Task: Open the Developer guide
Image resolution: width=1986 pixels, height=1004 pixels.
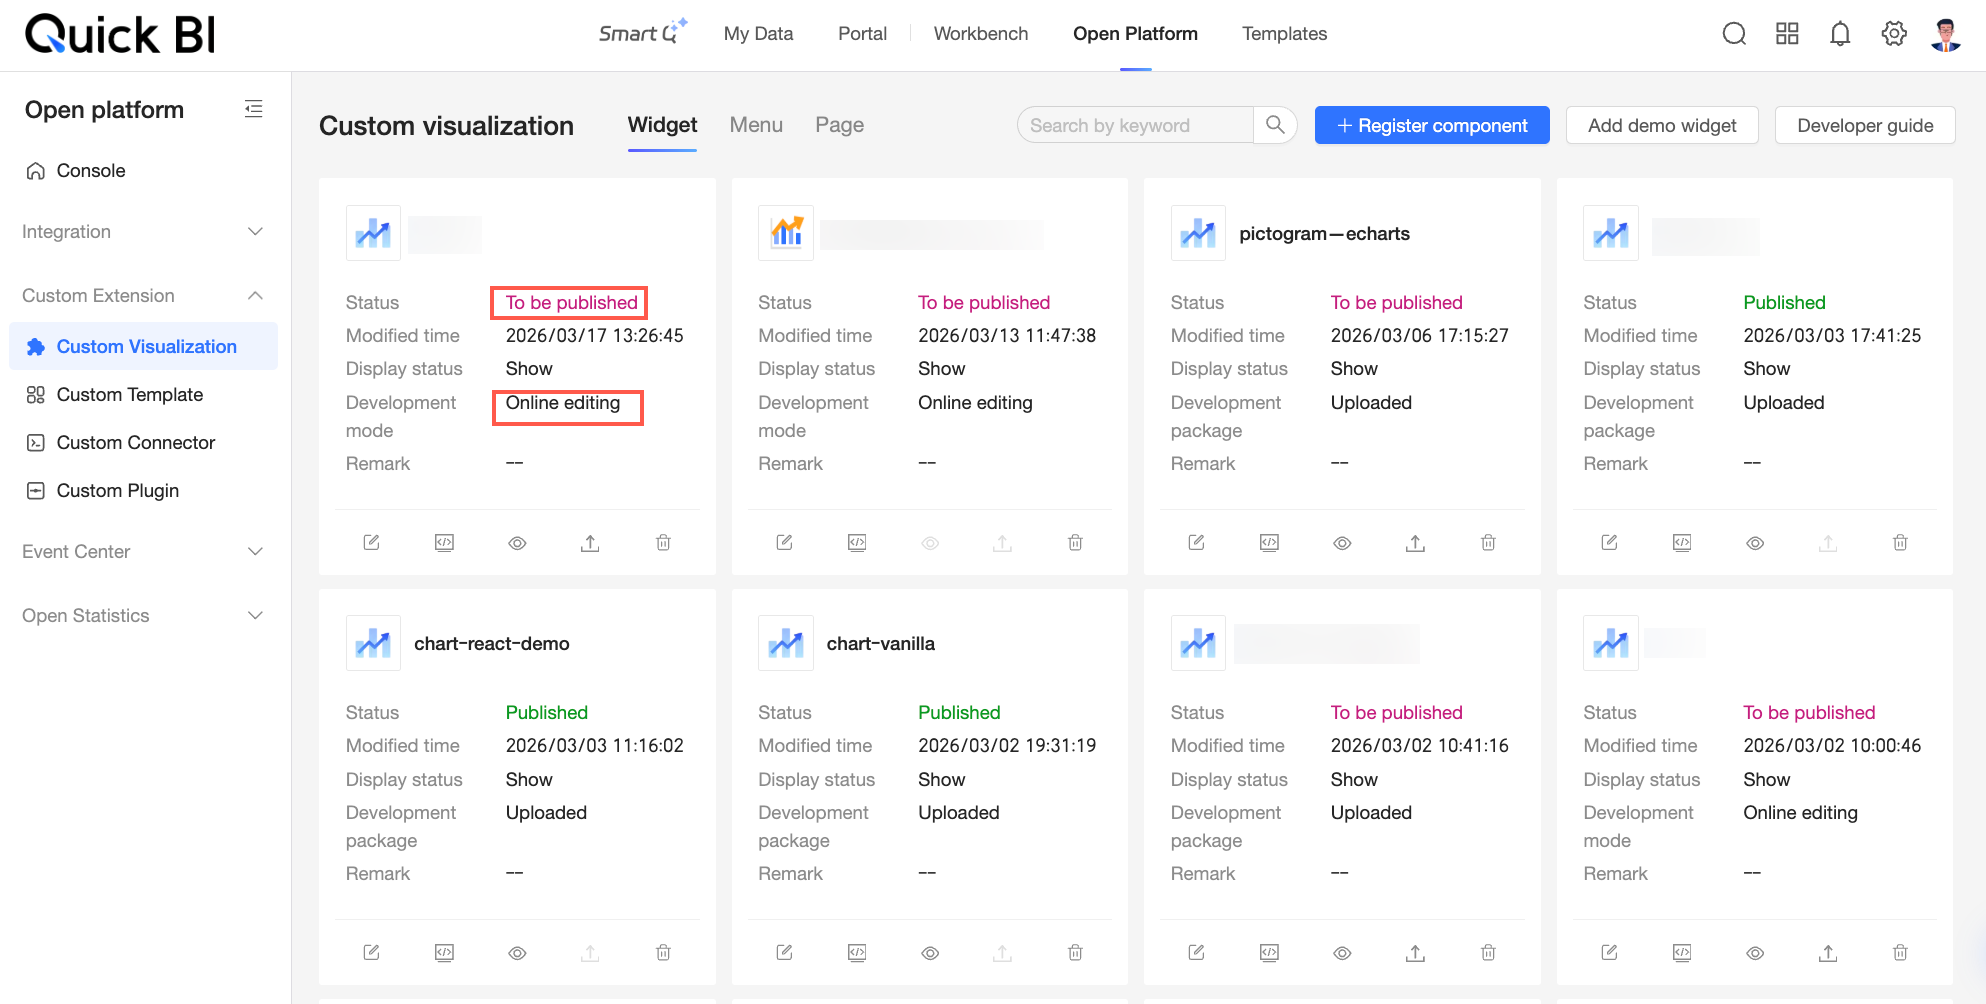Action: click(1865, 125)
